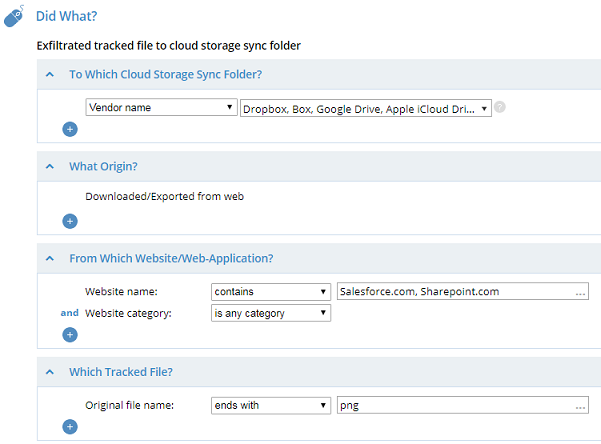The image size is (601, 444).
Task: Add condition with plus icon under Vendor name
Action: [70, 128]
